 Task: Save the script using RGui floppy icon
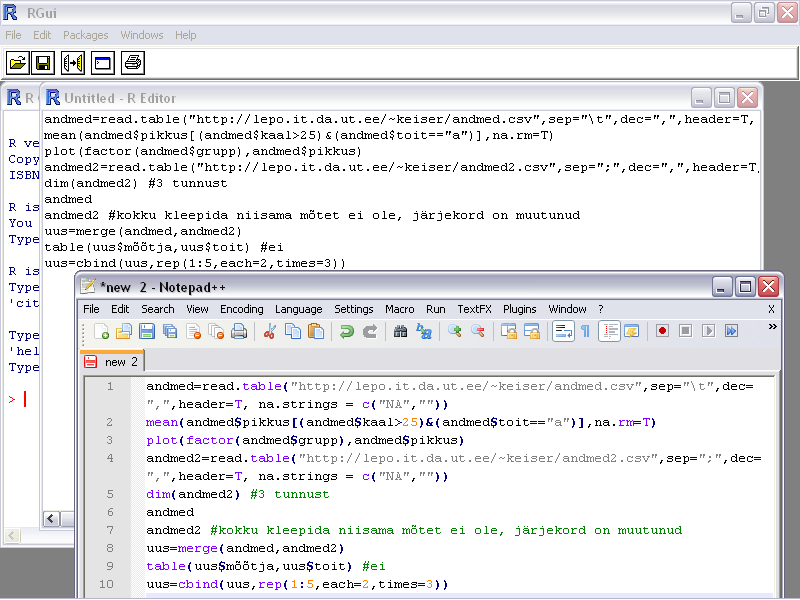pyautogui.click(x=44, y=63)
